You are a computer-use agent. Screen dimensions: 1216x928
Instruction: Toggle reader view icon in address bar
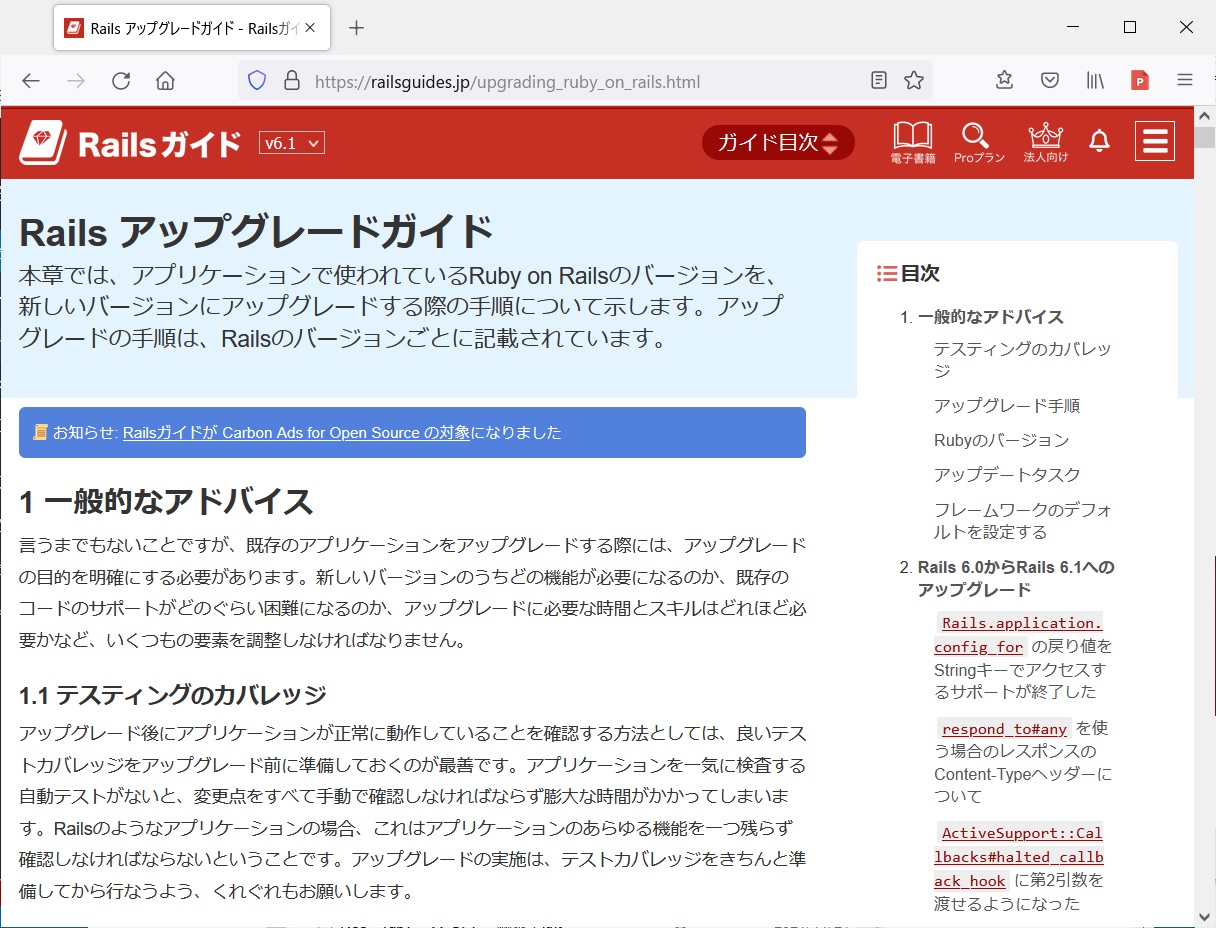879,81
